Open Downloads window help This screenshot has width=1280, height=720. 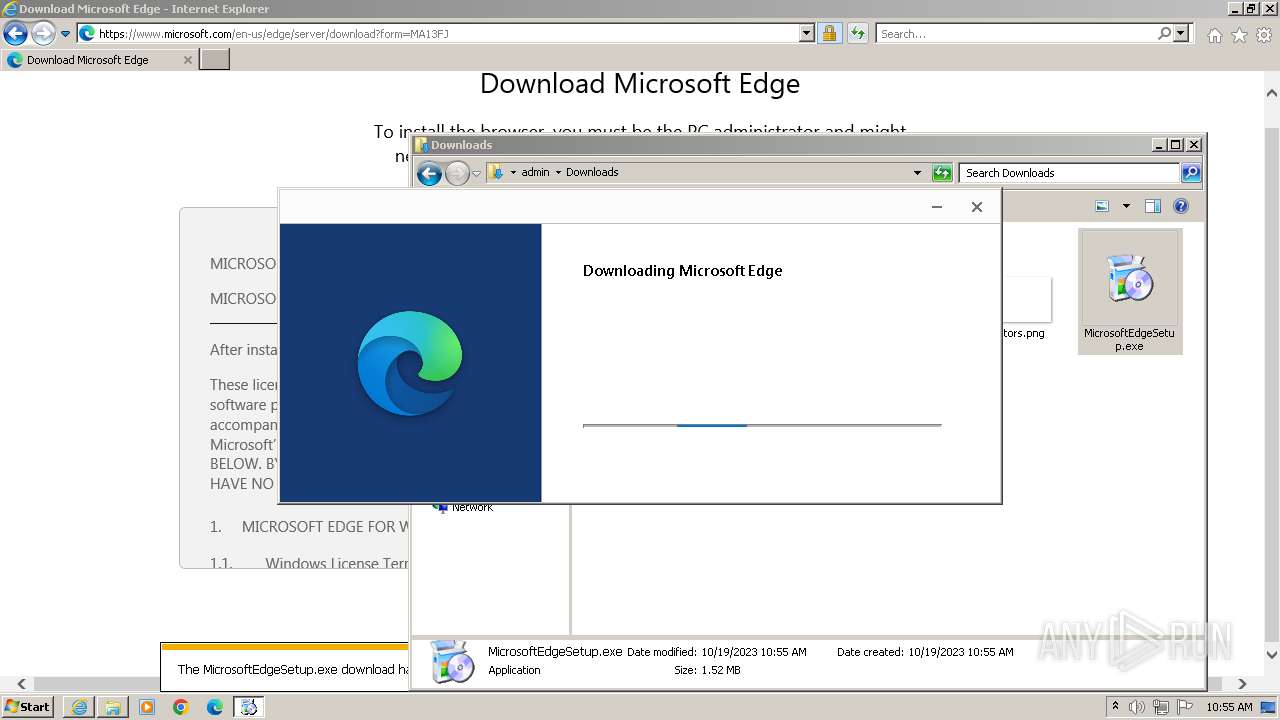[1181, 206]
